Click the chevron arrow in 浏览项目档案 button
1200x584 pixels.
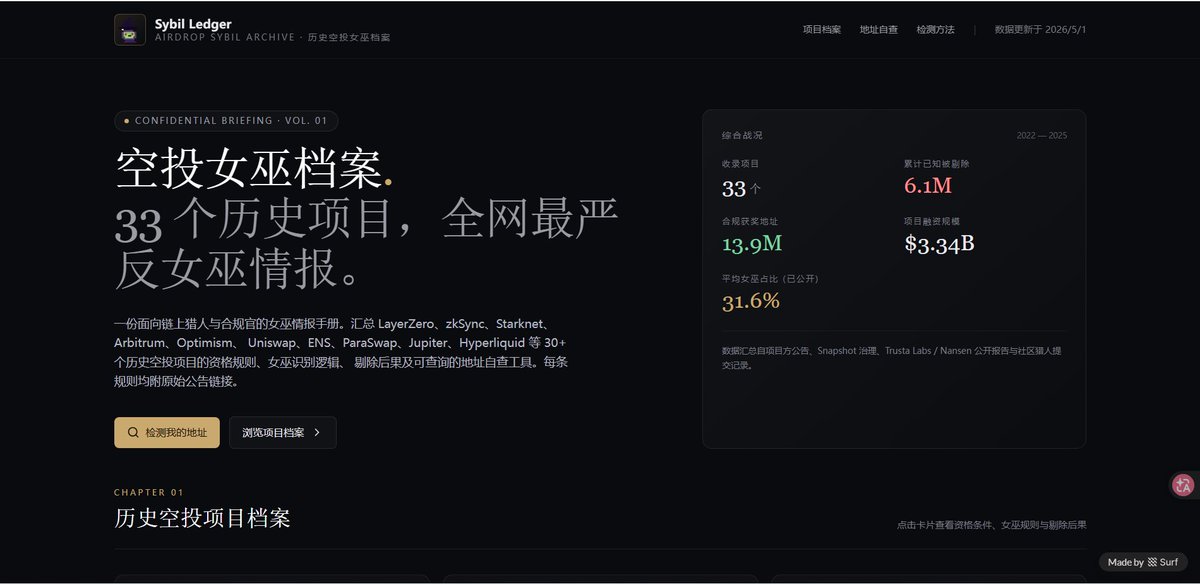tap(317, 433)
